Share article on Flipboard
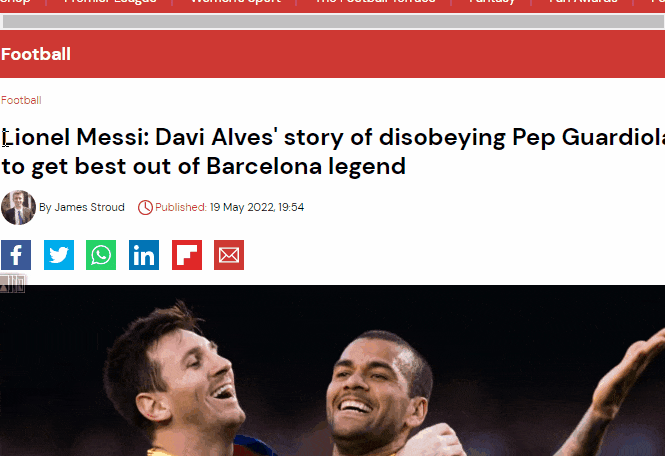 pyautogui.click(x=187, y=255)
